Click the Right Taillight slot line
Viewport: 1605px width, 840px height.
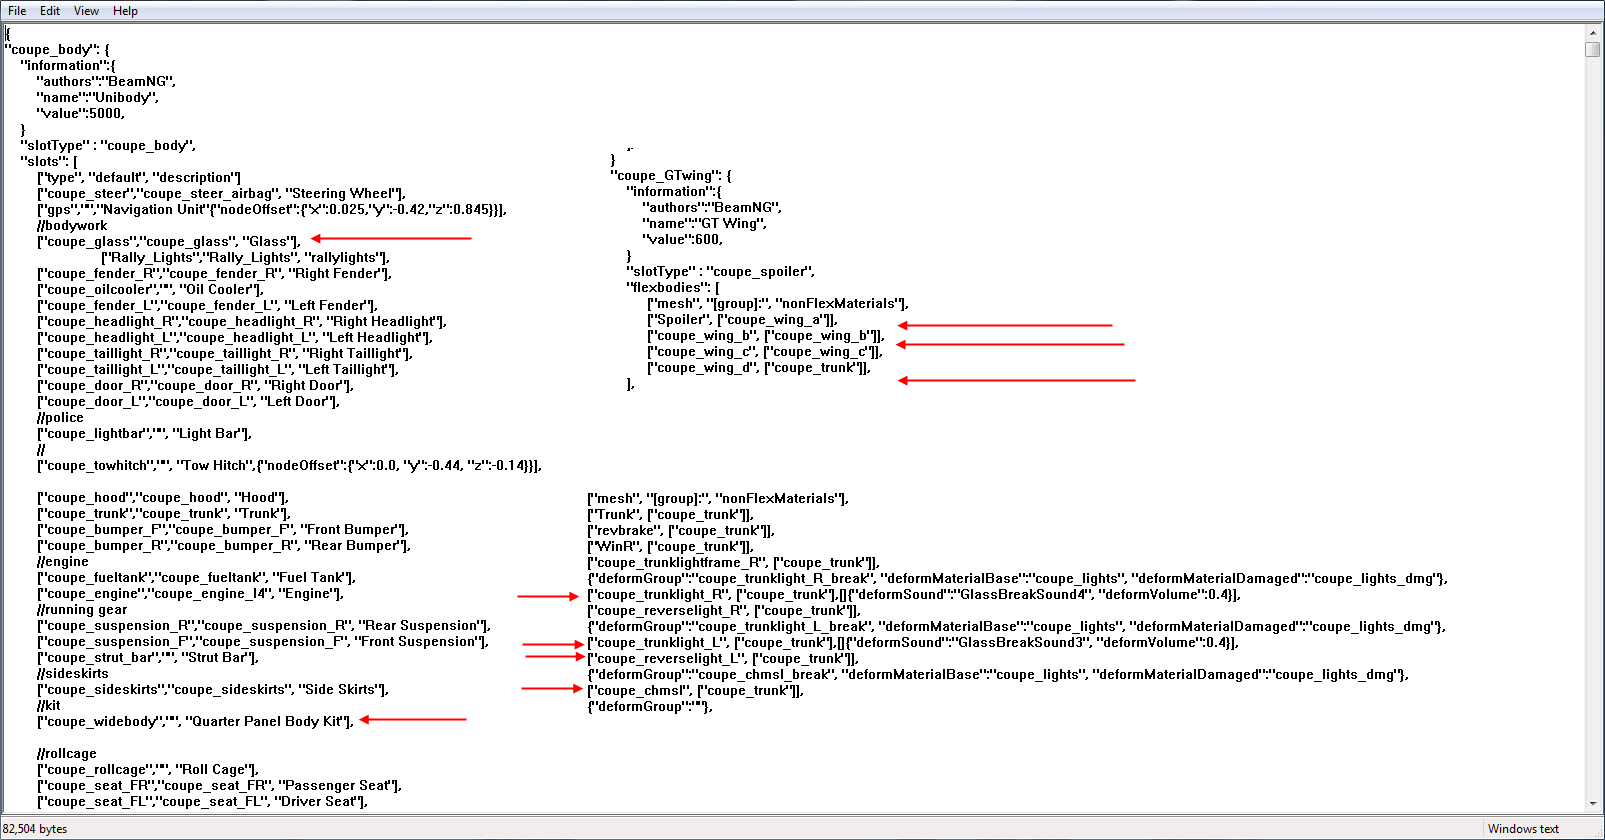coord(224,353)
